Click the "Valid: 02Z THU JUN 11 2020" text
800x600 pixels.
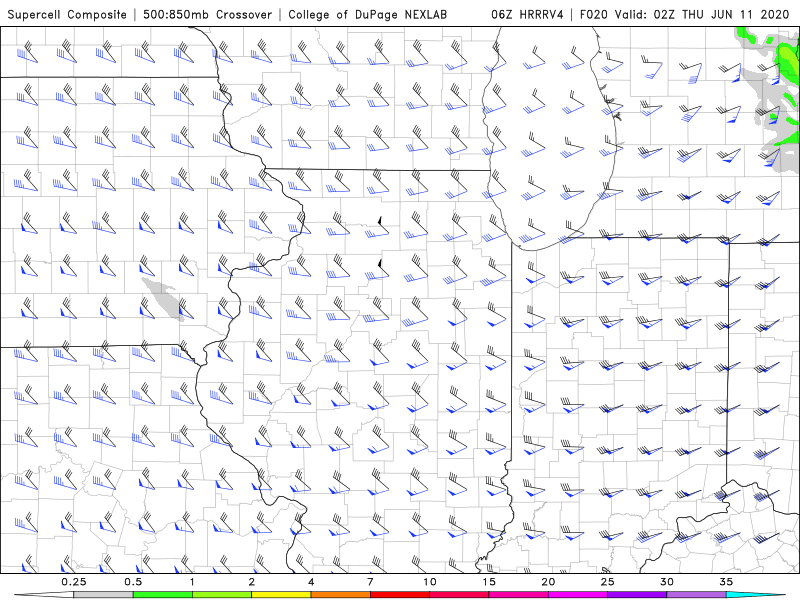[702, 14]
